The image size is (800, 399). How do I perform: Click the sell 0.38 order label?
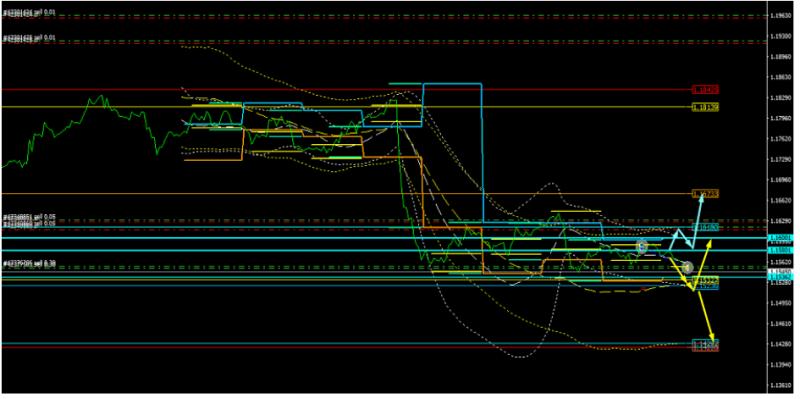tap(29, 264)
